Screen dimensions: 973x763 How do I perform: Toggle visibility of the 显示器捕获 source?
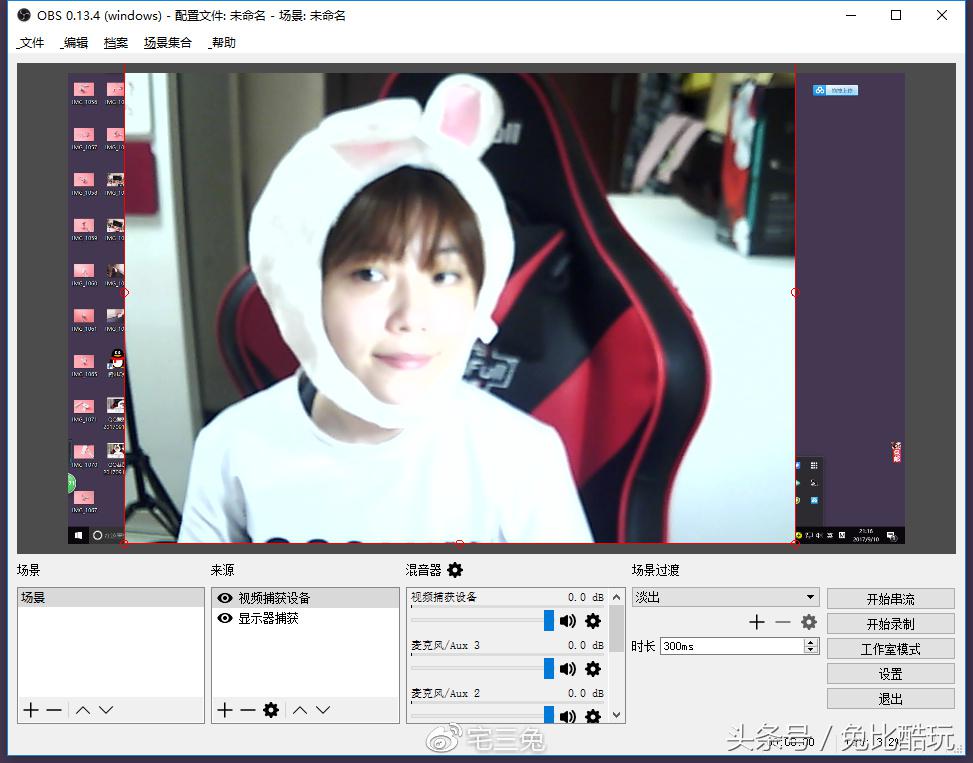[x=225, y=619]
